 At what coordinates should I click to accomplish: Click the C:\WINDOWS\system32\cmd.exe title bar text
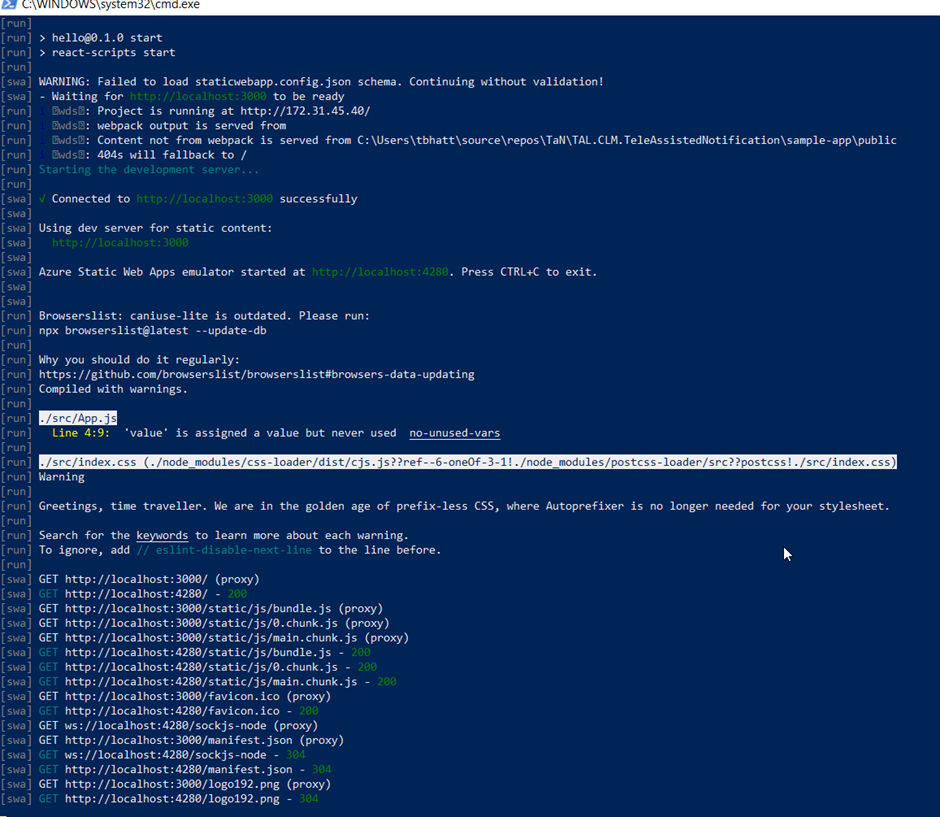pos(110,5)
